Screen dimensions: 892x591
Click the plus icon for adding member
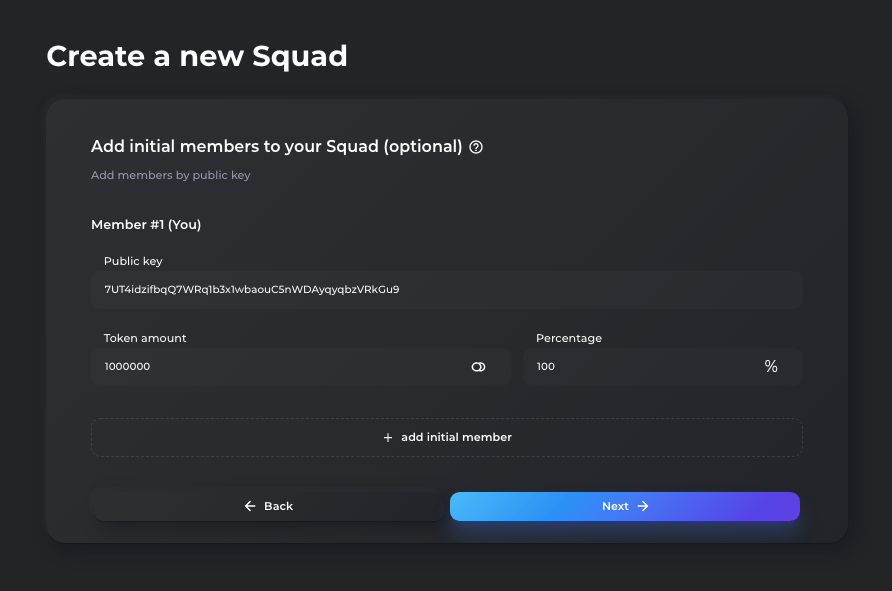coord(388,437)
